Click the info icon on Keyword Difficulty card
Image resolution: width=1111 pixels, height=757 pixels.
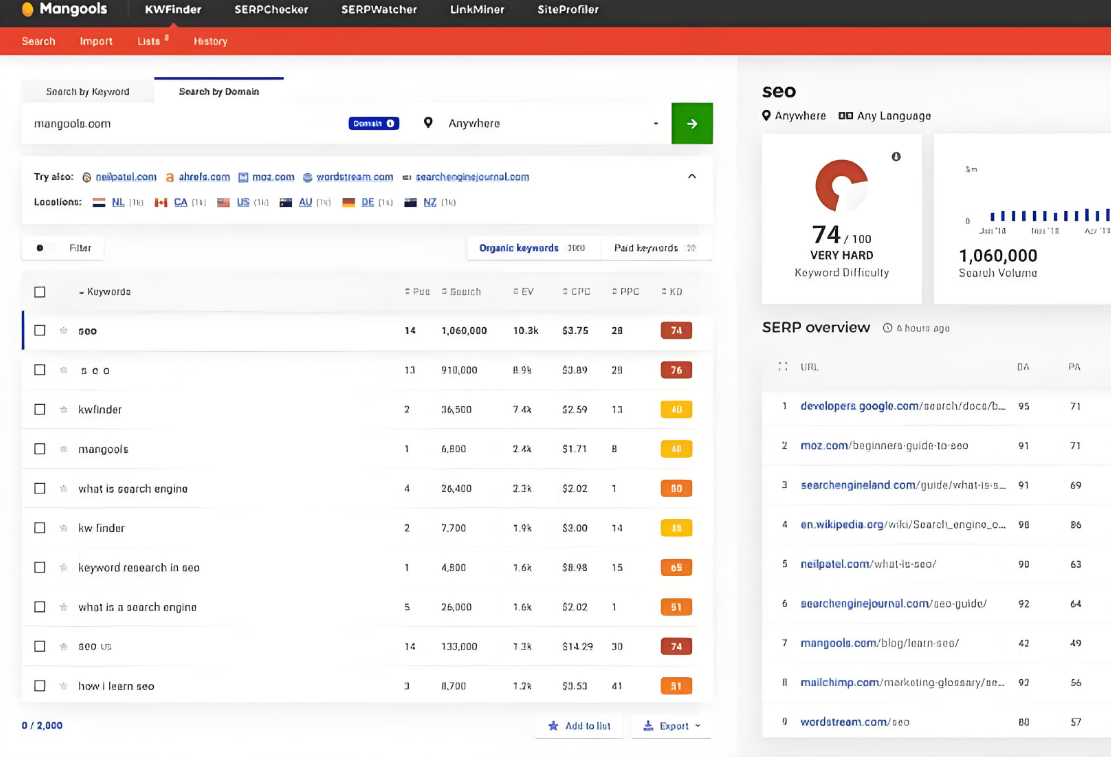(x=896, y=157)
